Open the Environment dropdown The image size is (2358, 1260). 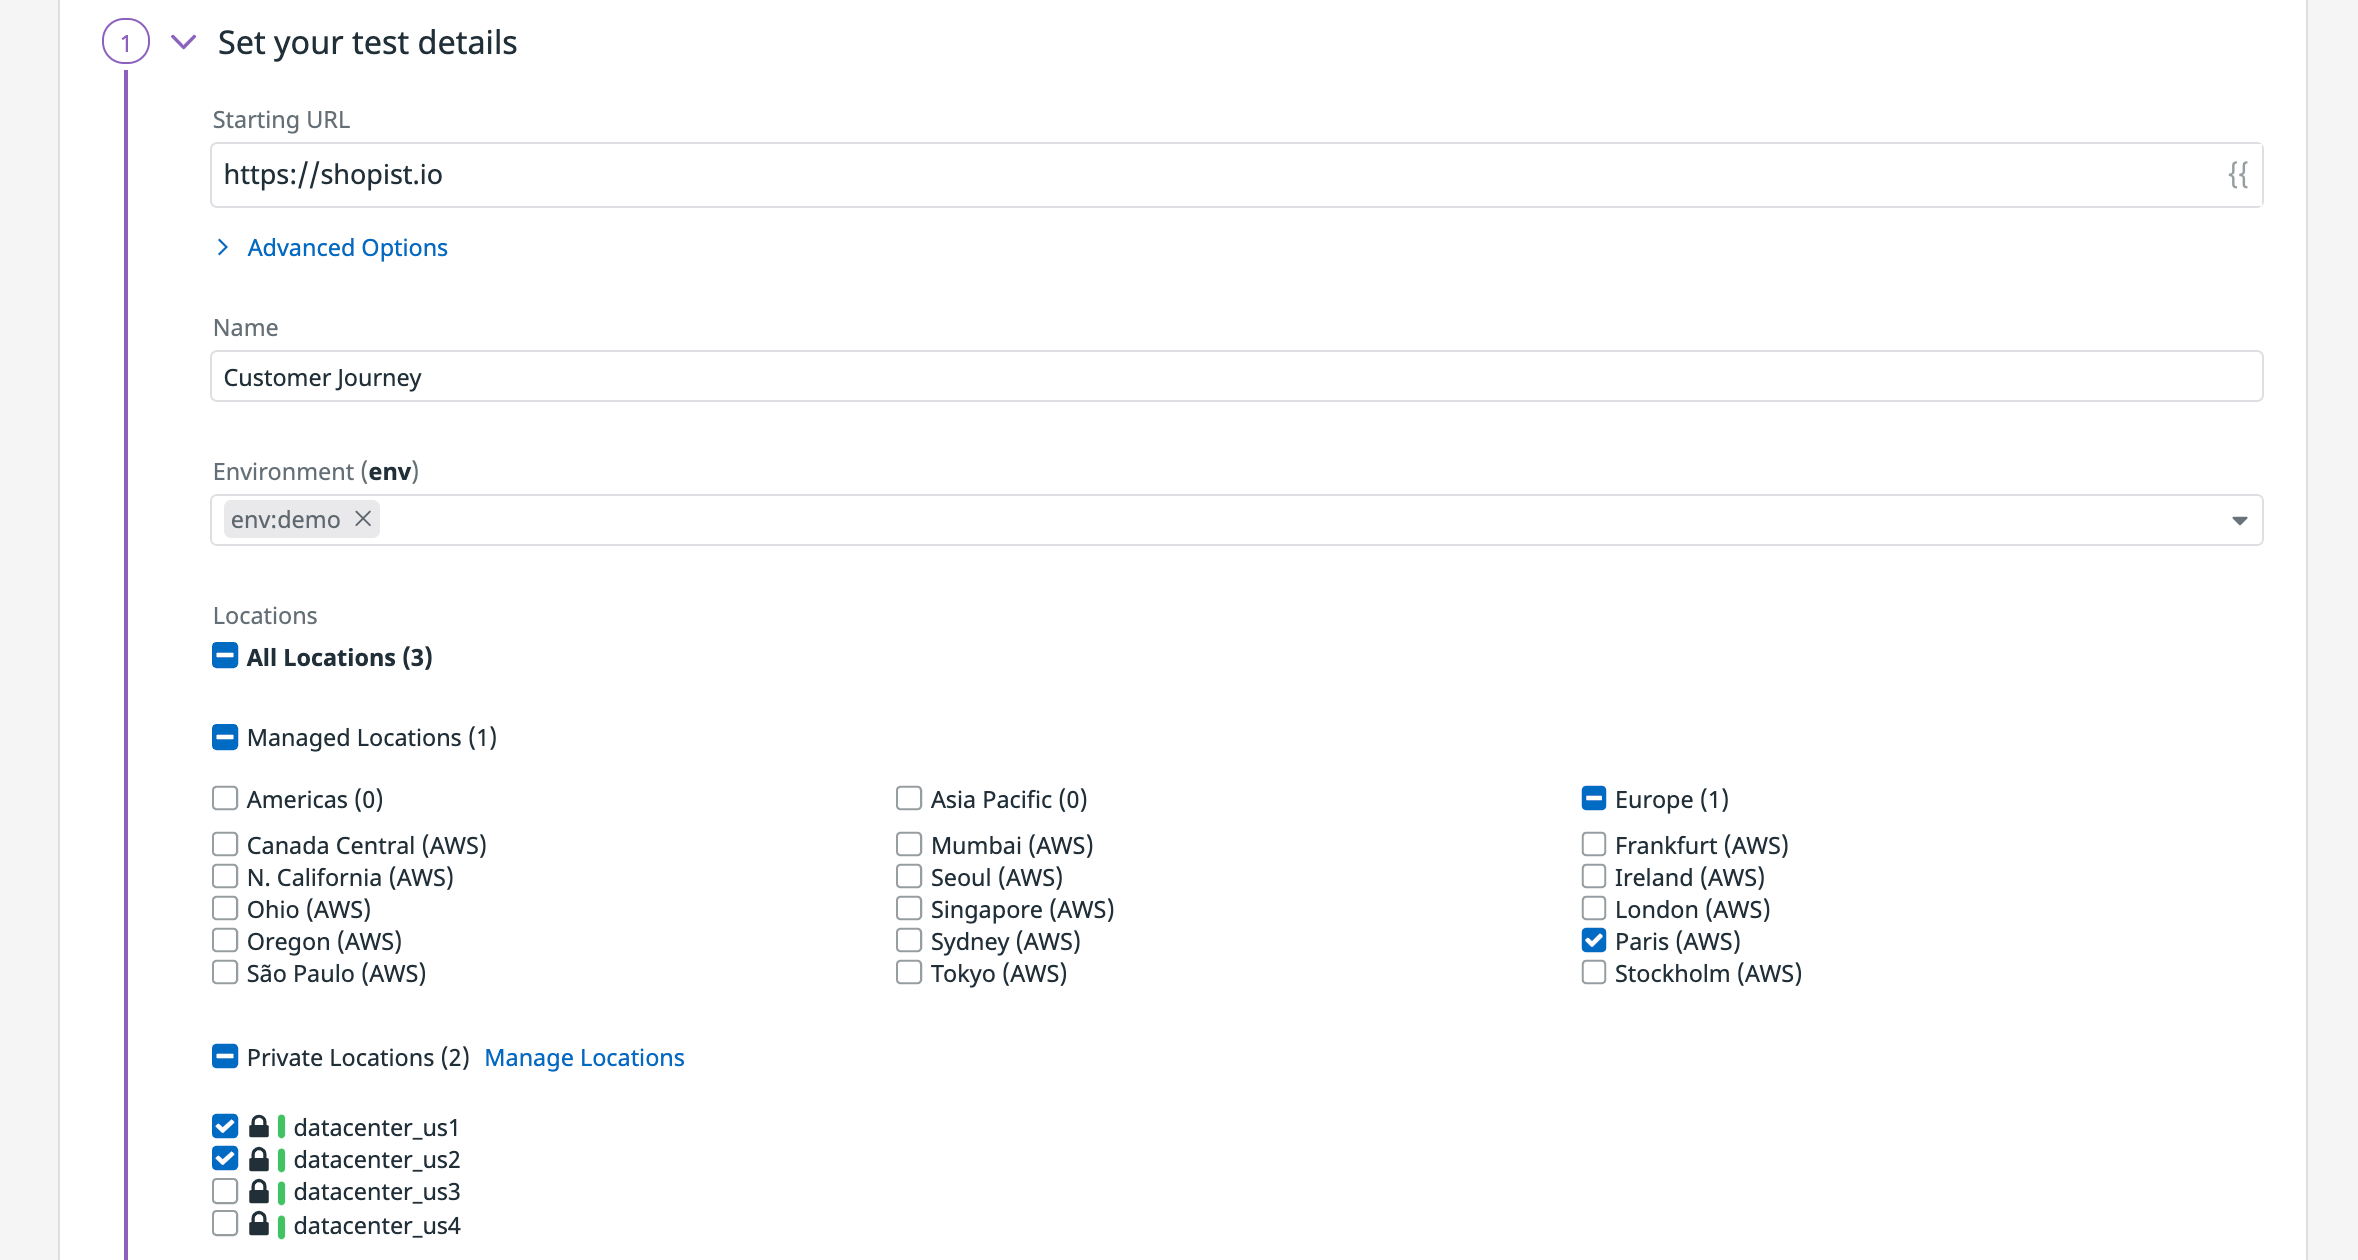tap(2239, 519)
